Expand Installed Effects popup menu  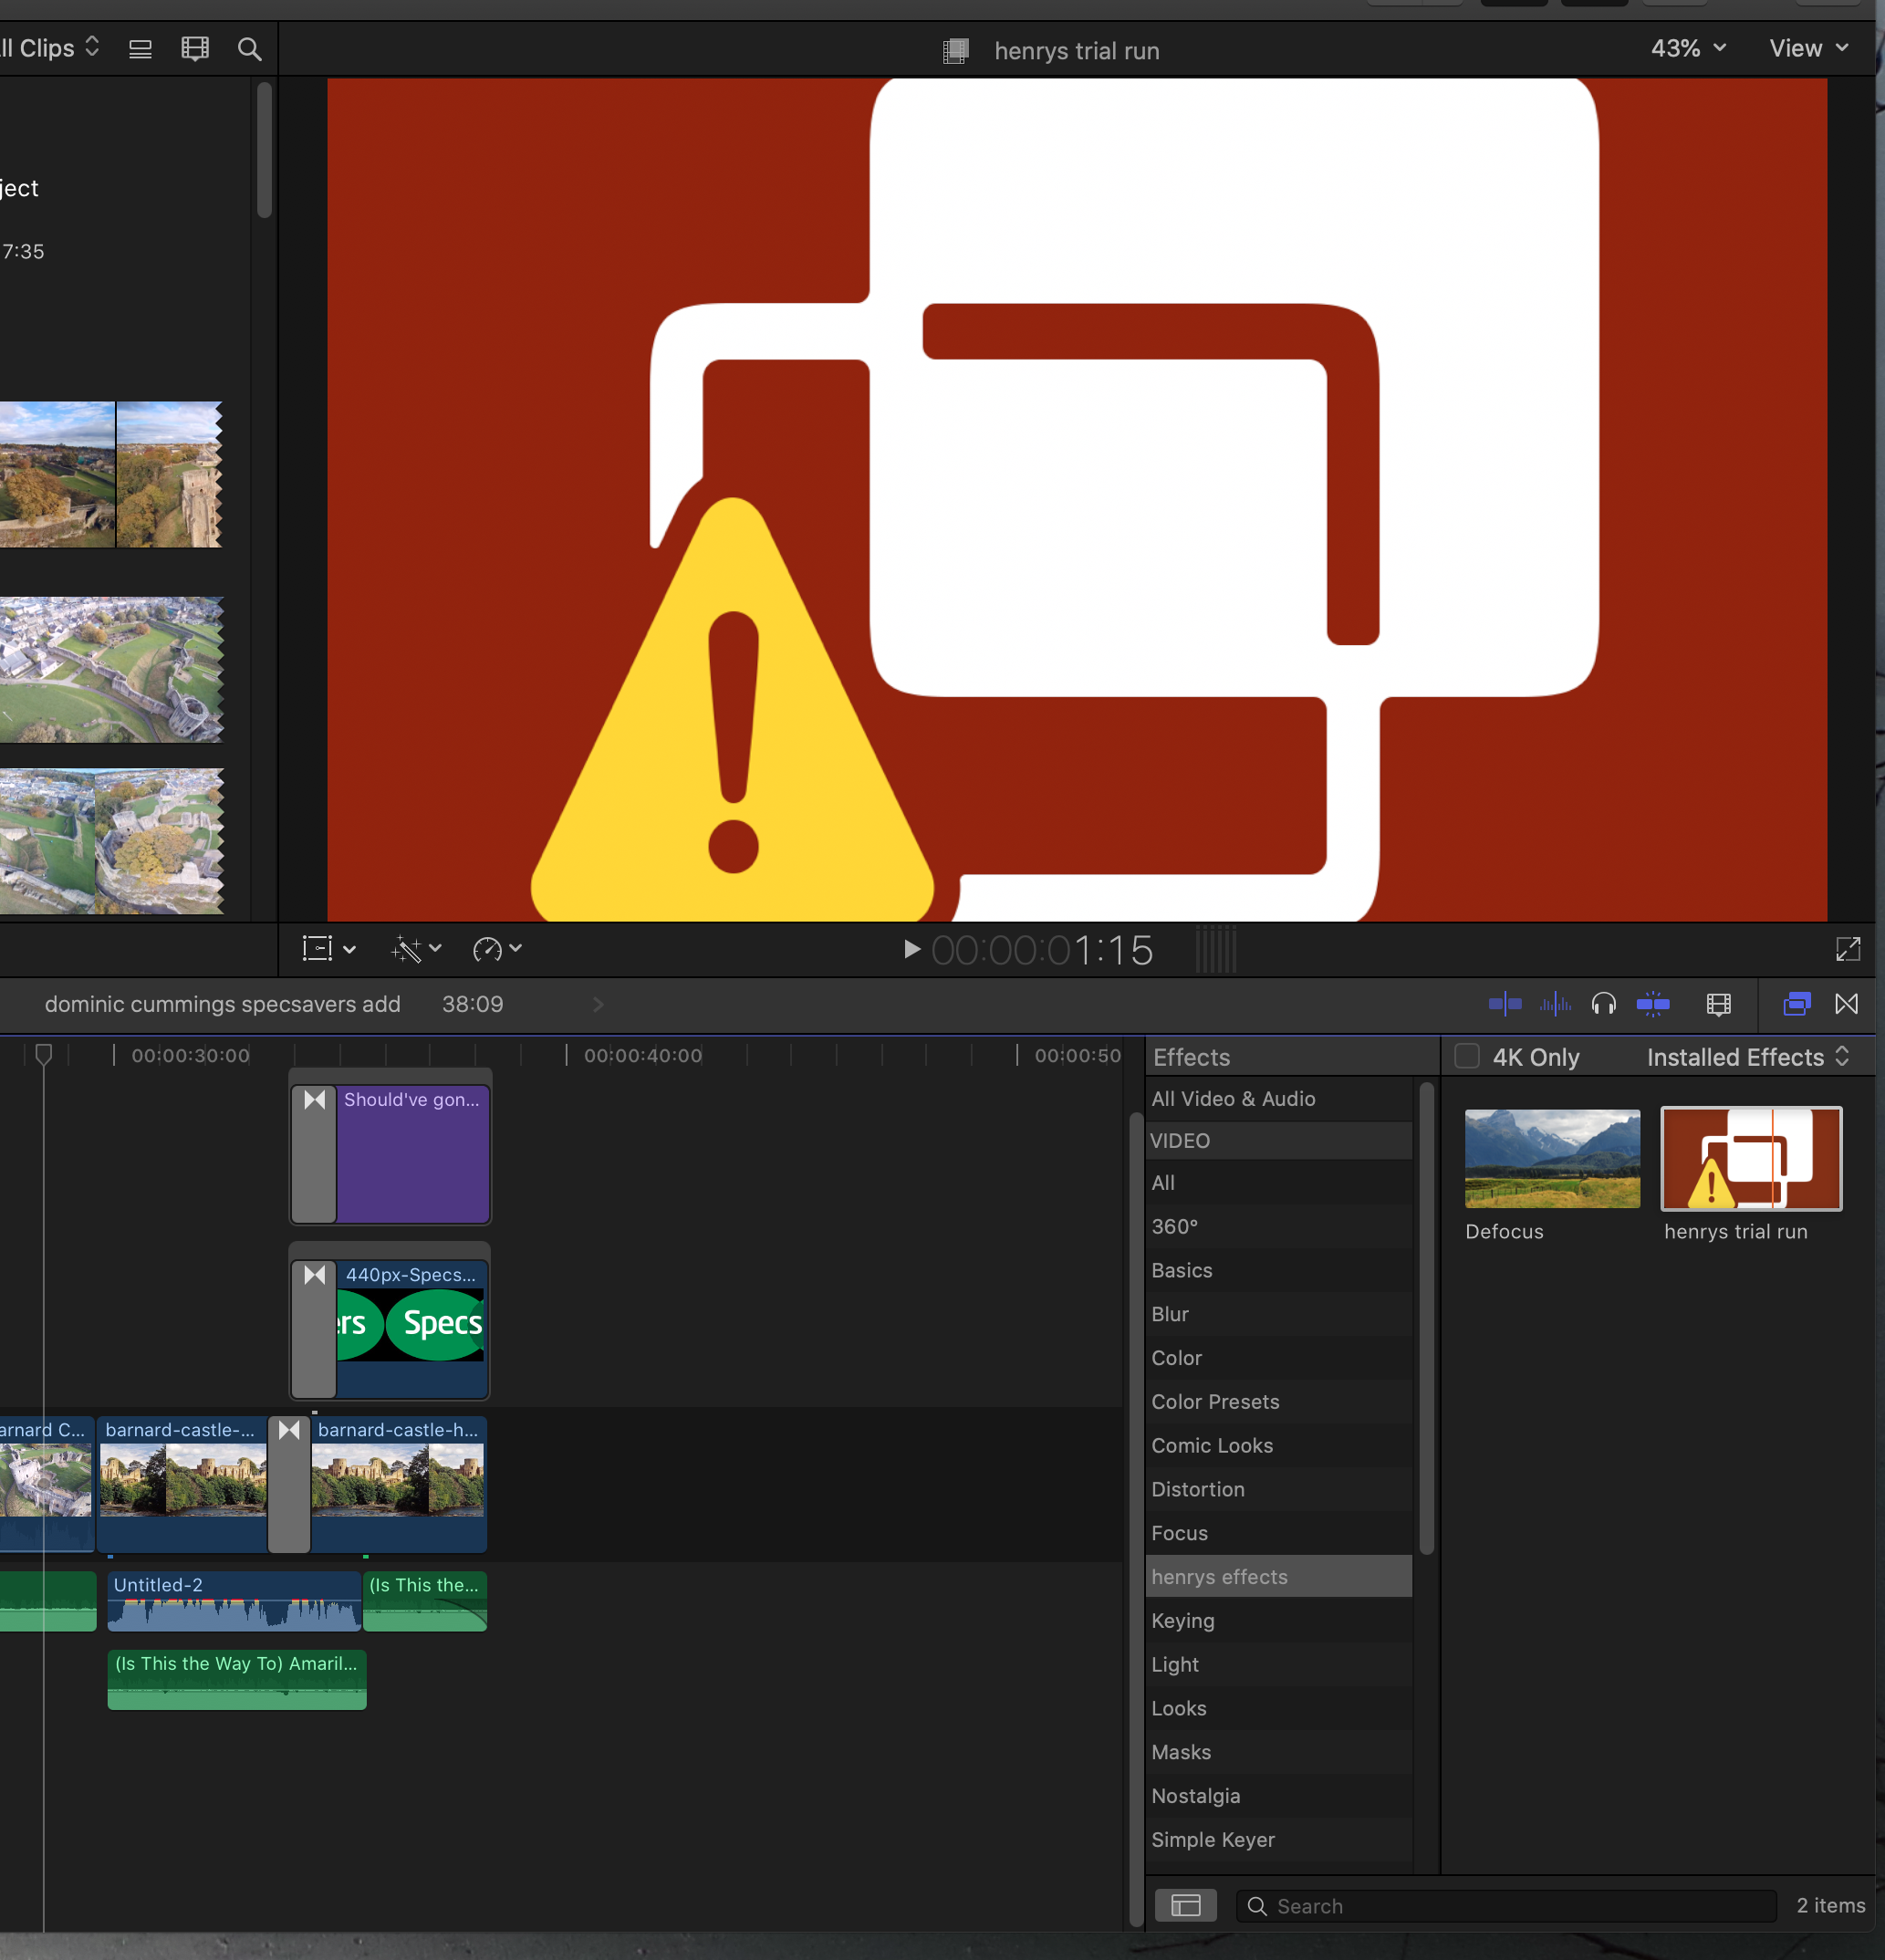pos(1747,1057)
